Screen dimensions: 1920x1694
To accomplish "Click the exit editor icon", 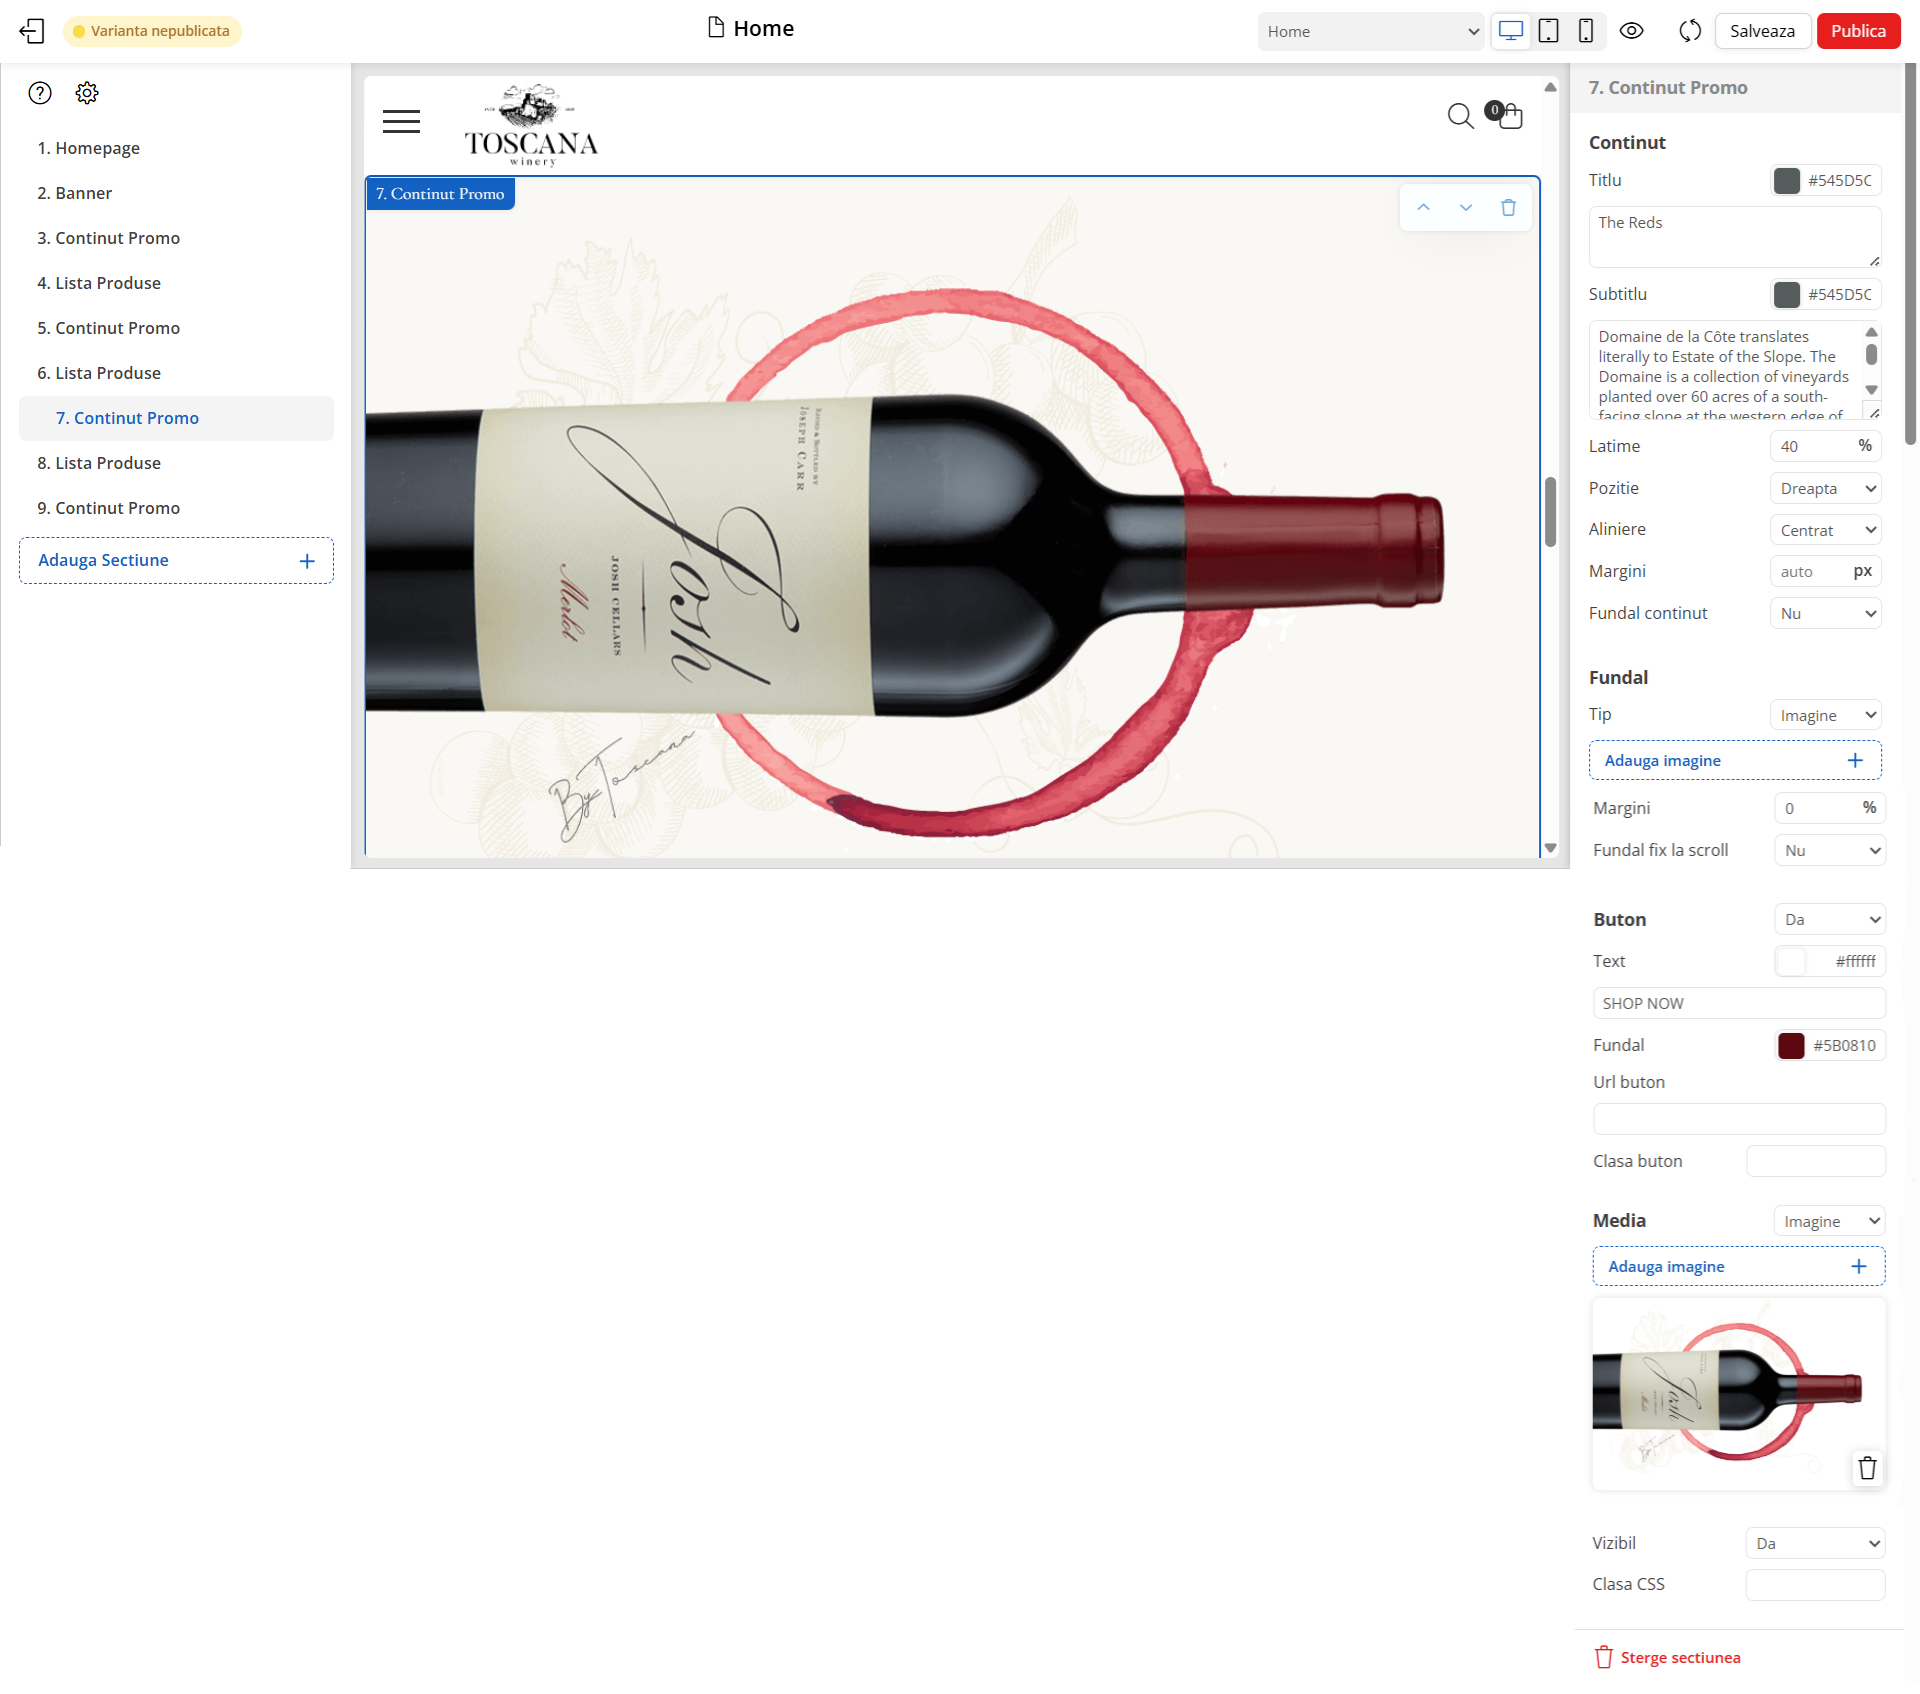I will pyautogui.click(x=32, y=31).
